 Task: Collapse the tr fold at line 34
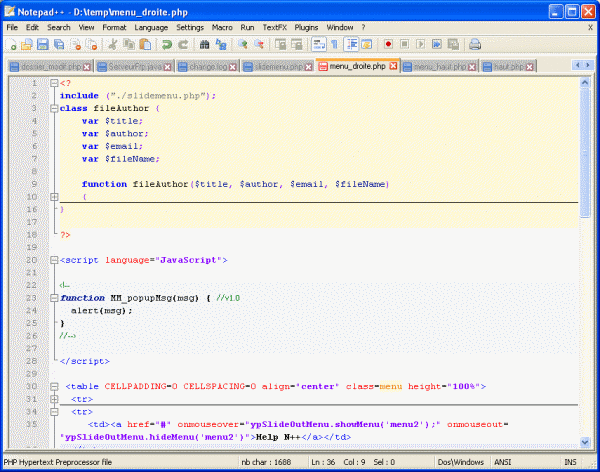[54, 412]
